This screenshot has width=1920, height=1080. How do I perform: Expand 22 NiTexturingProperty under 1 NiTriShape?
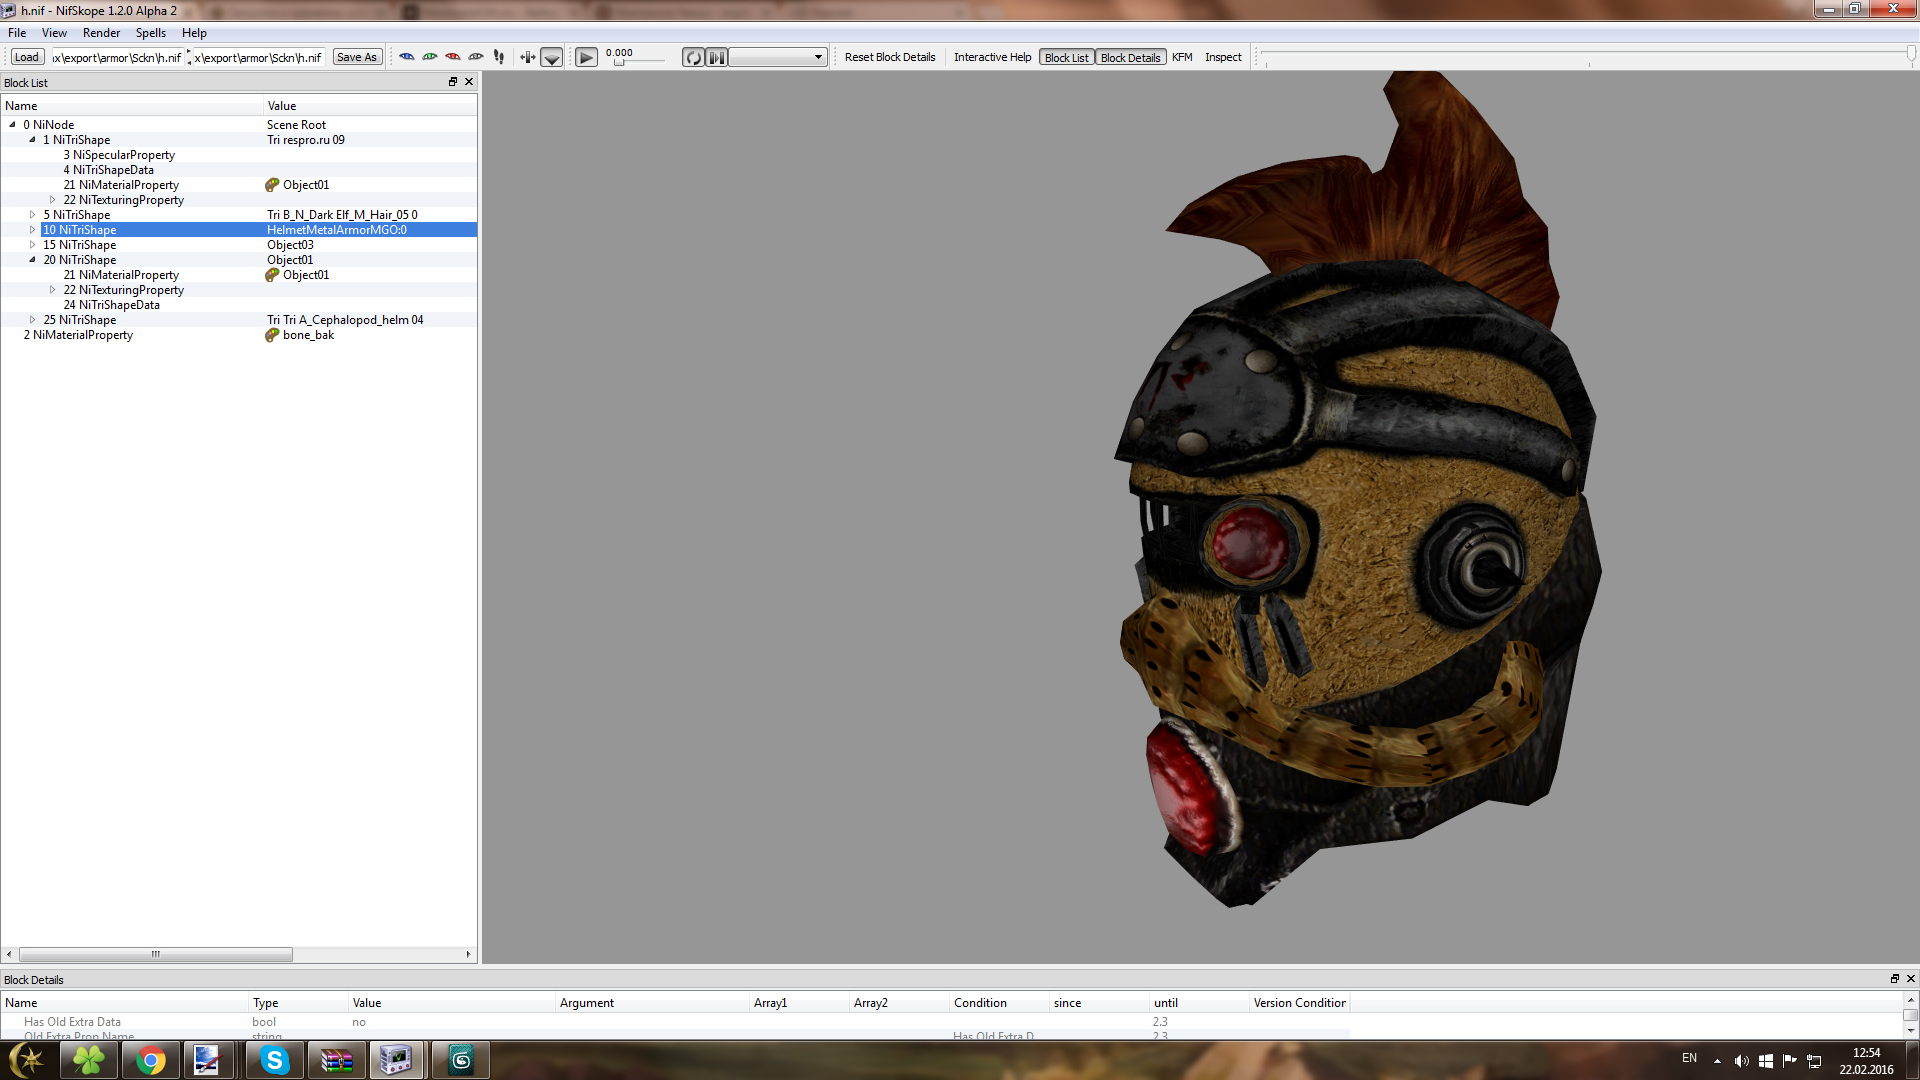(x=52, y=200)
